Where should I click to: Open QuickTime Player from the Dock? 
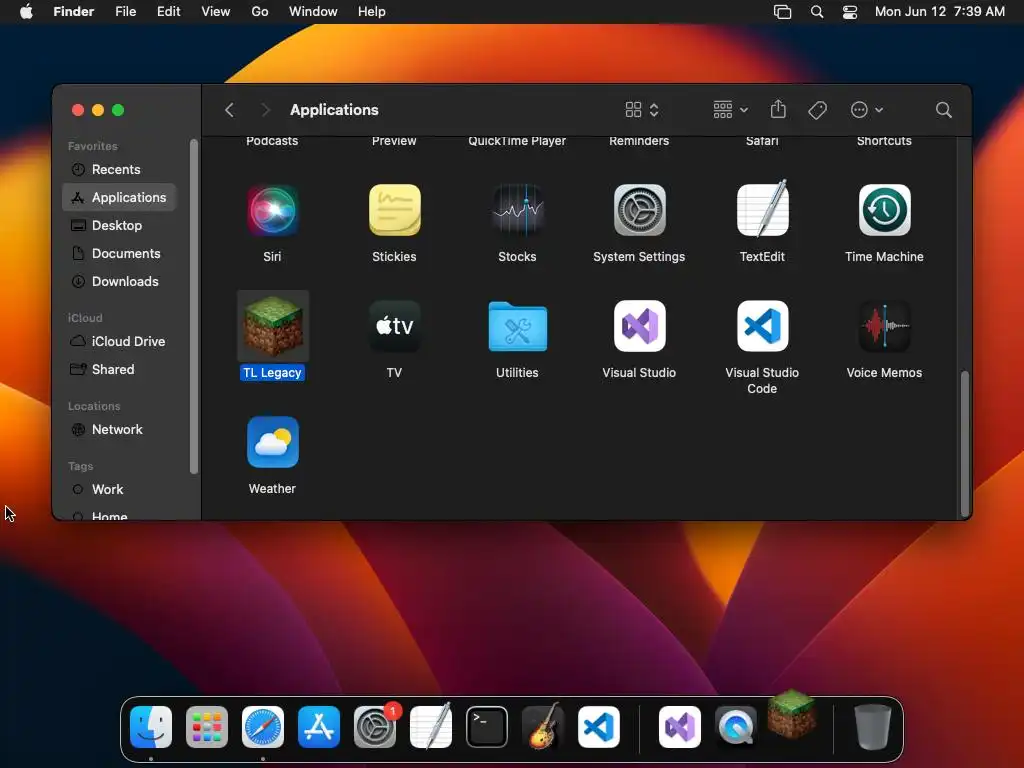736,727
